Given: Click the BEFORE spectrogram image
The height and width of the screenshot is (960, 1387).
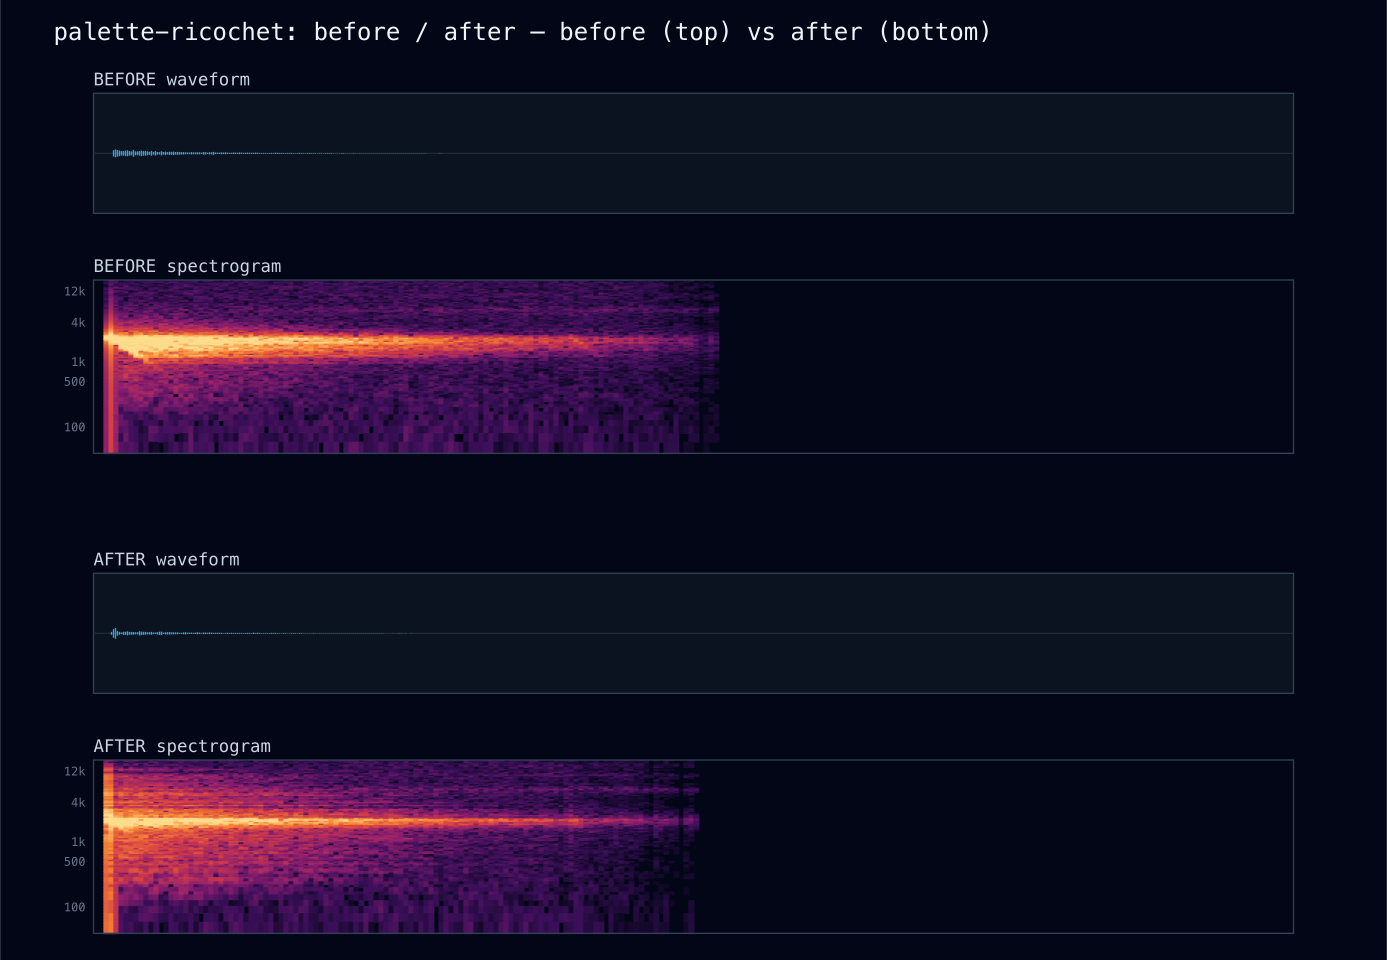Looking at the screenshot, I should click(693, 366).
